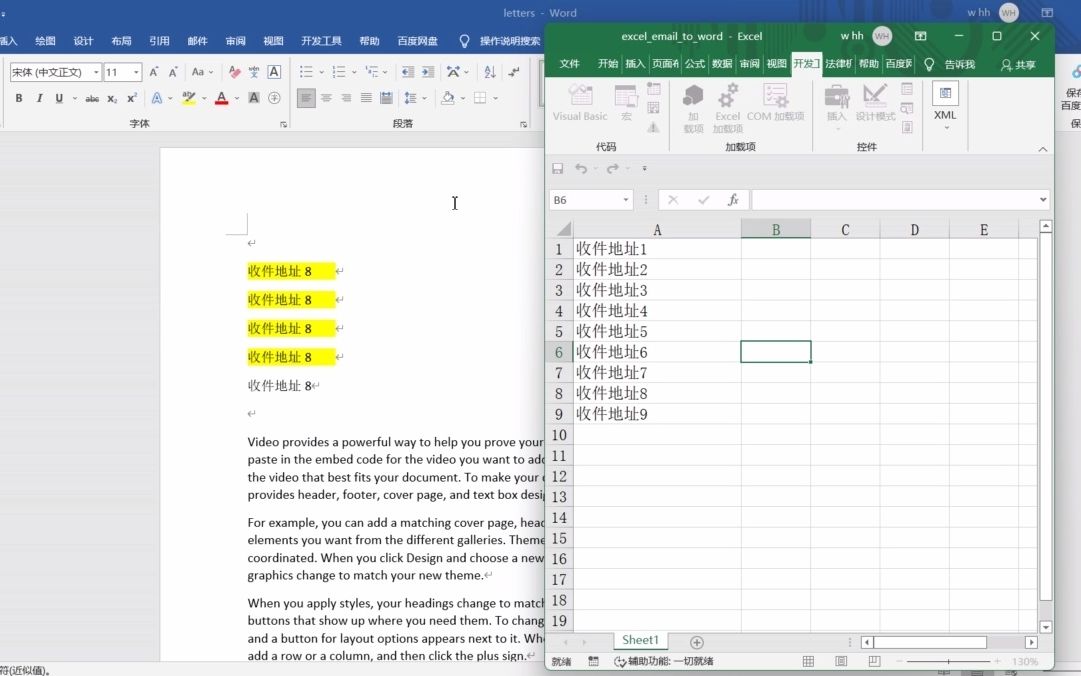
Task: Open the font size dropdown in Word
Action: pos(134,72)
